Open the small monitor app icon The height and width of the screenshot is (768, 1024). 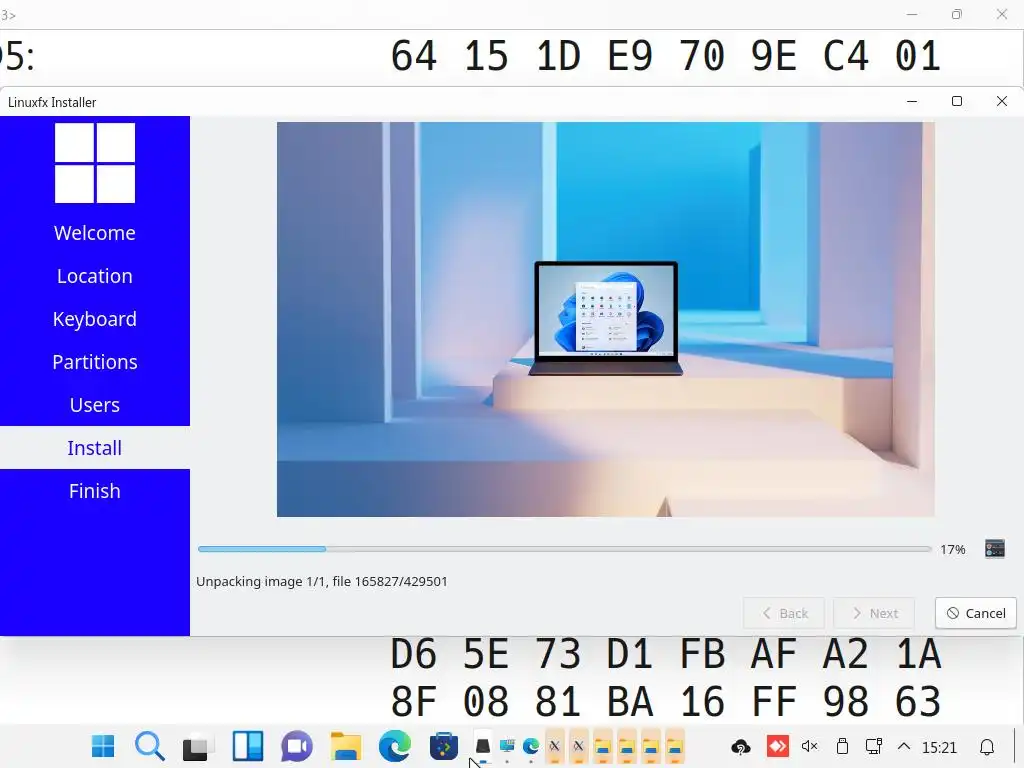(x=507, y=745)
